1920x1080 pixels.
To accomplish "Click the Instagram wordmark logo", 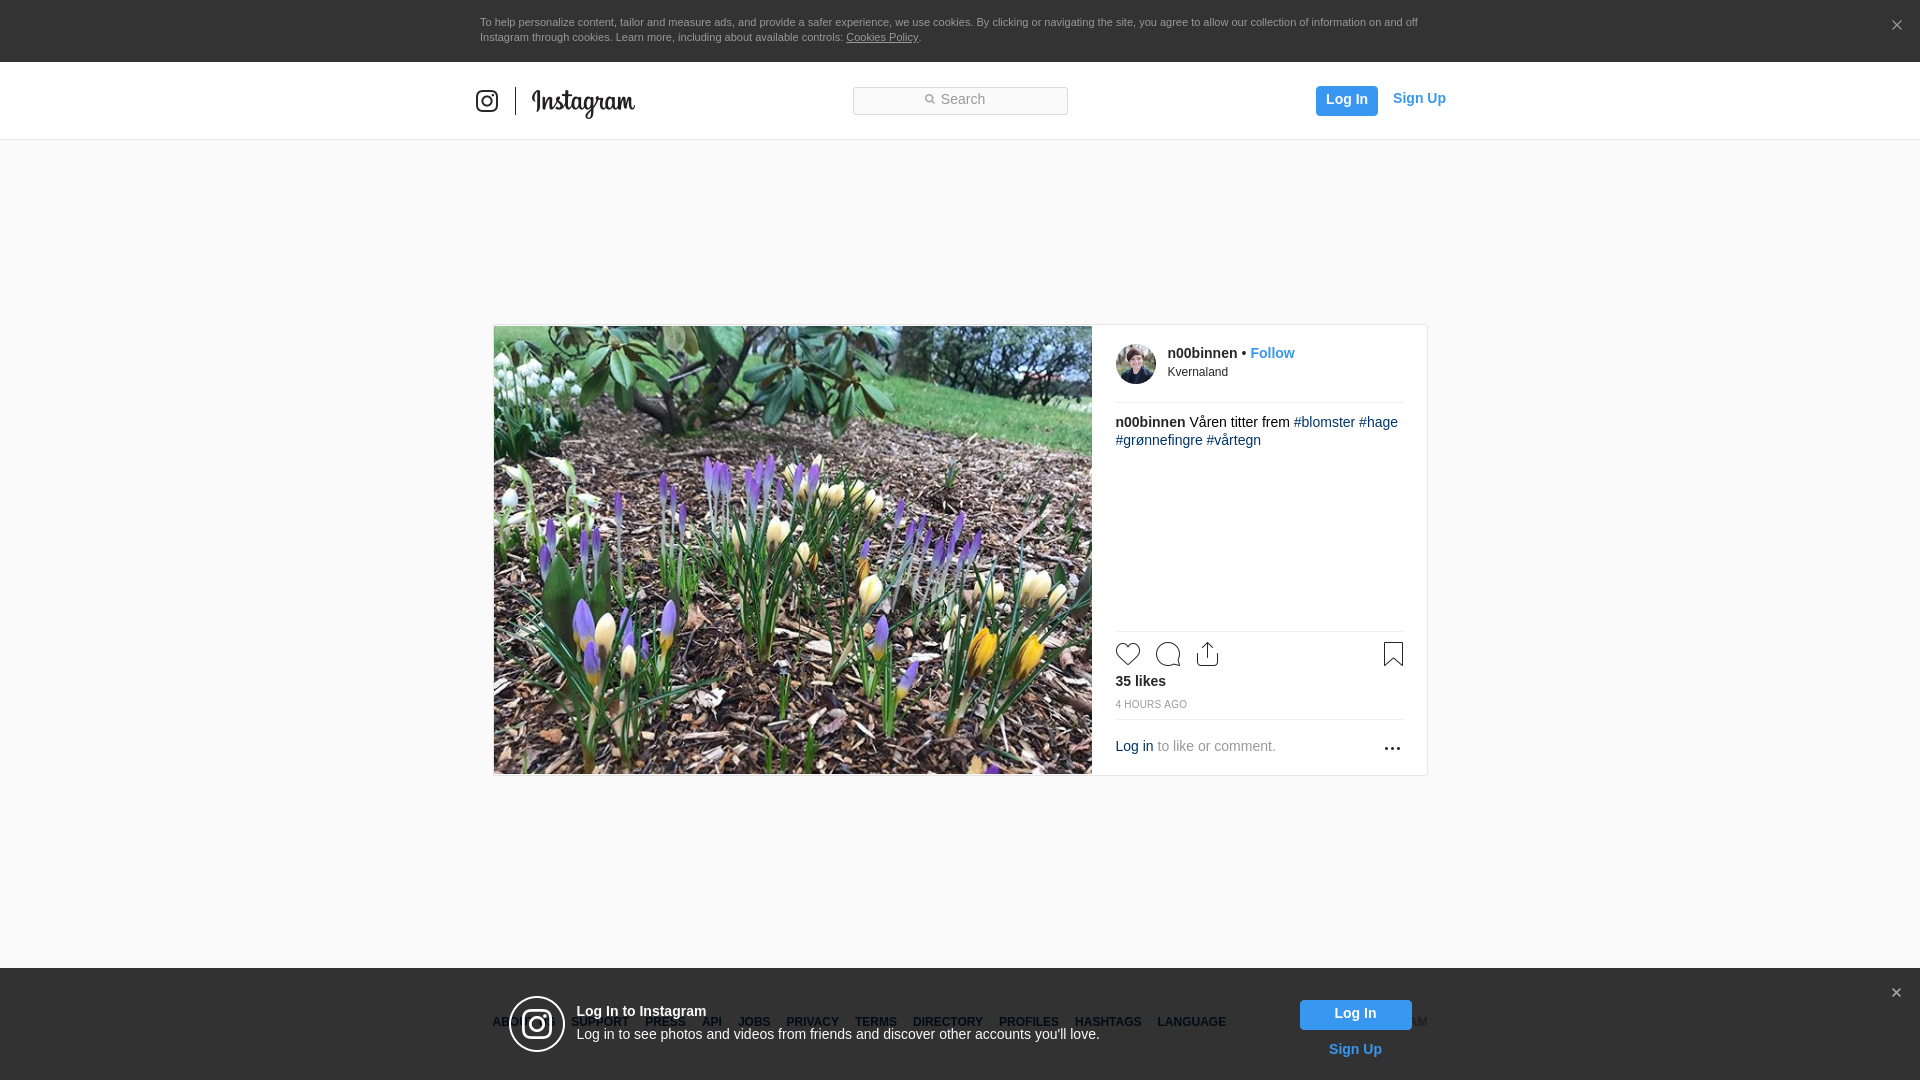I will [x=583, y=102].
